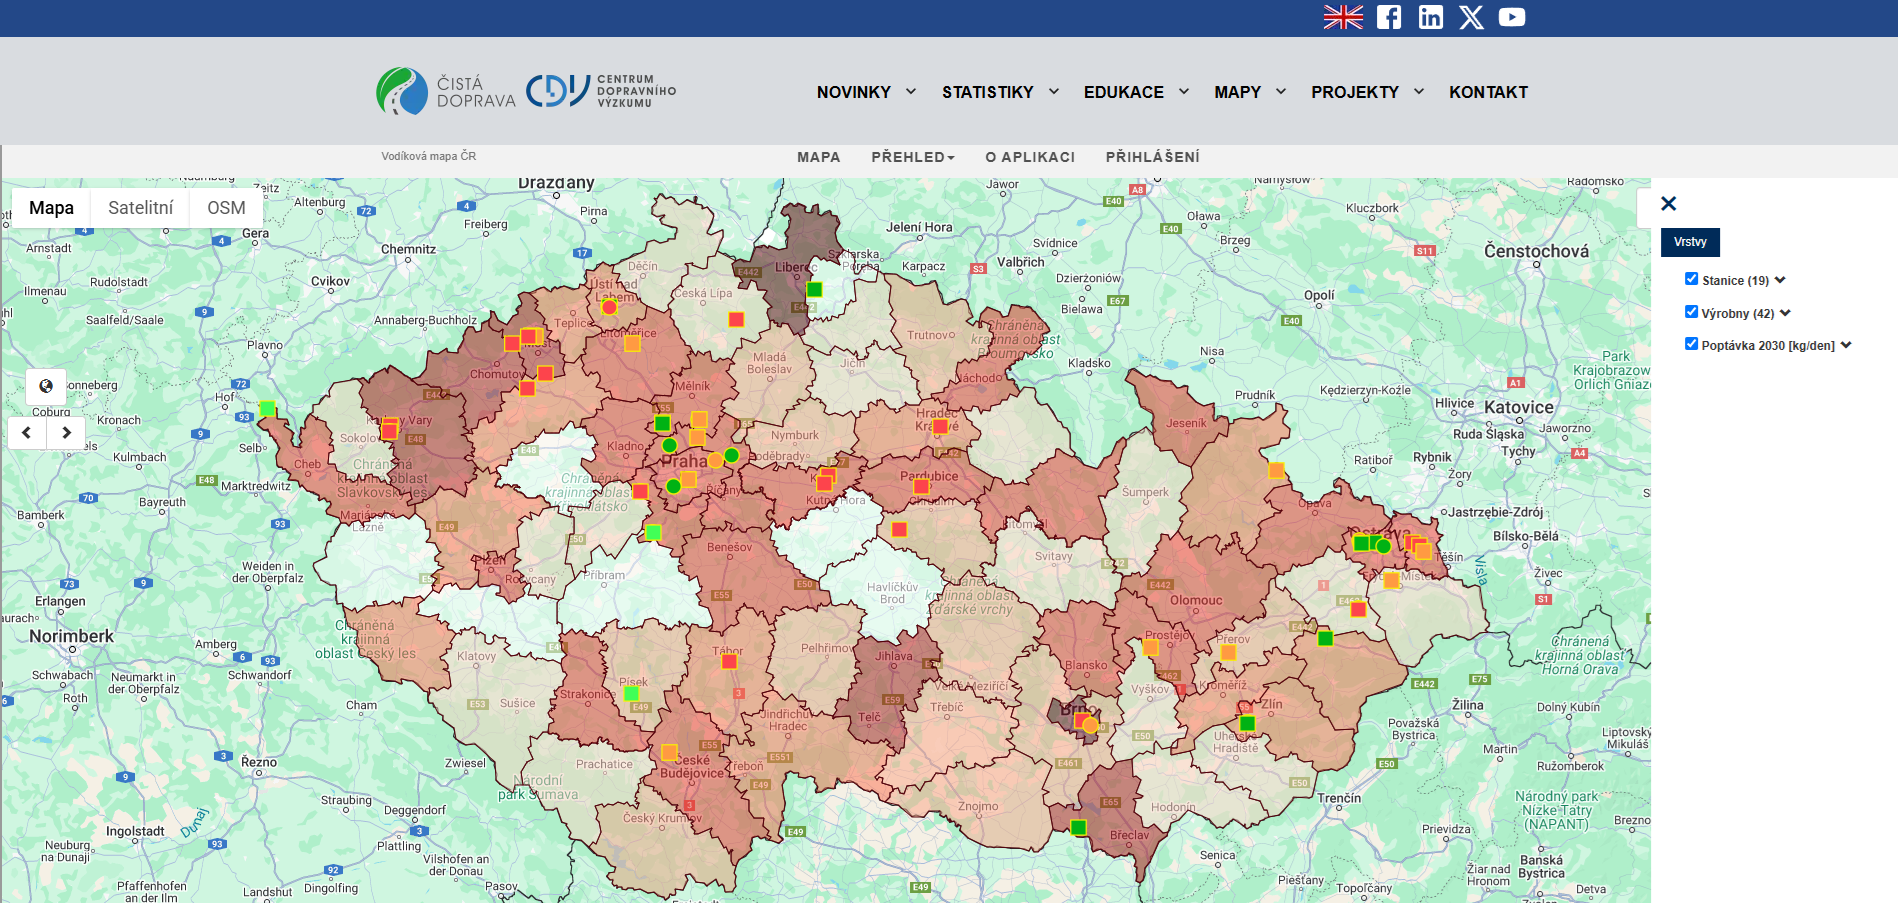Toggle the Poptávka 2030 [kg/den] checkbox
The width and height of the screenshot is (1898, 903).
click(x=1691, y=344)
